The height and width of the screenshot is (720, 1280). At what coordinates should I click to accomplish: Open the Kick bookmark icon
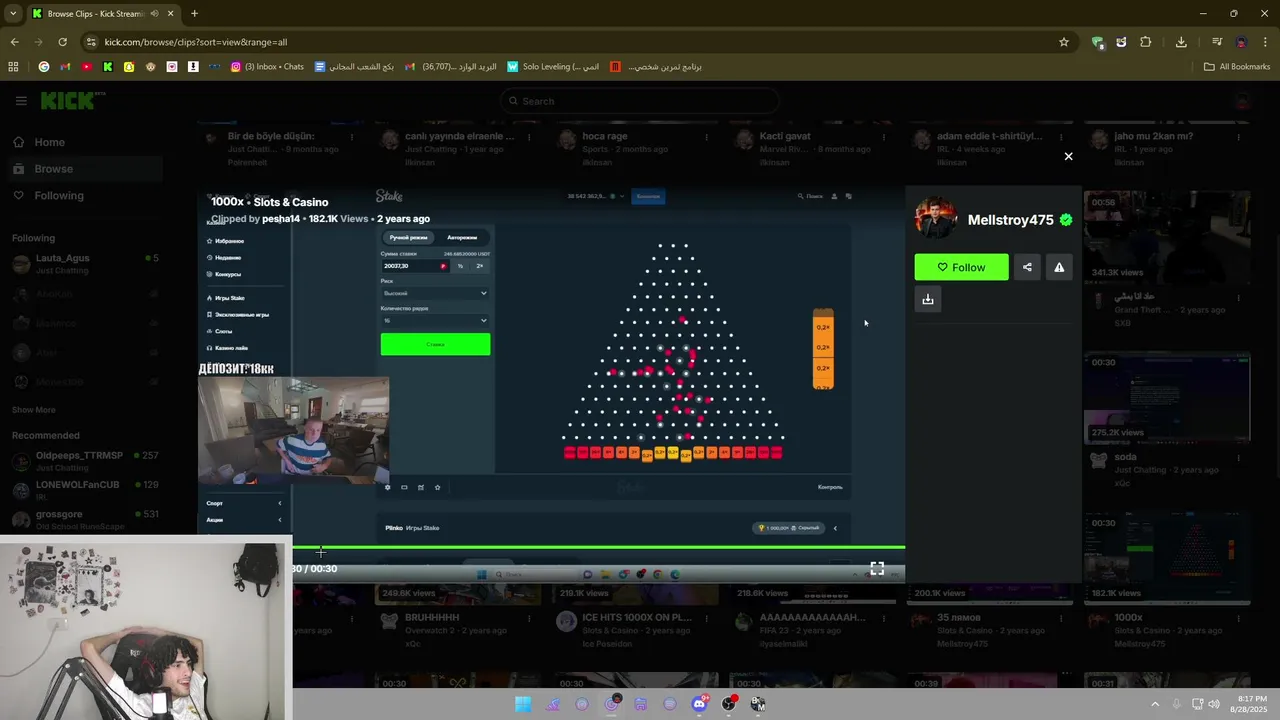point(108,67)
